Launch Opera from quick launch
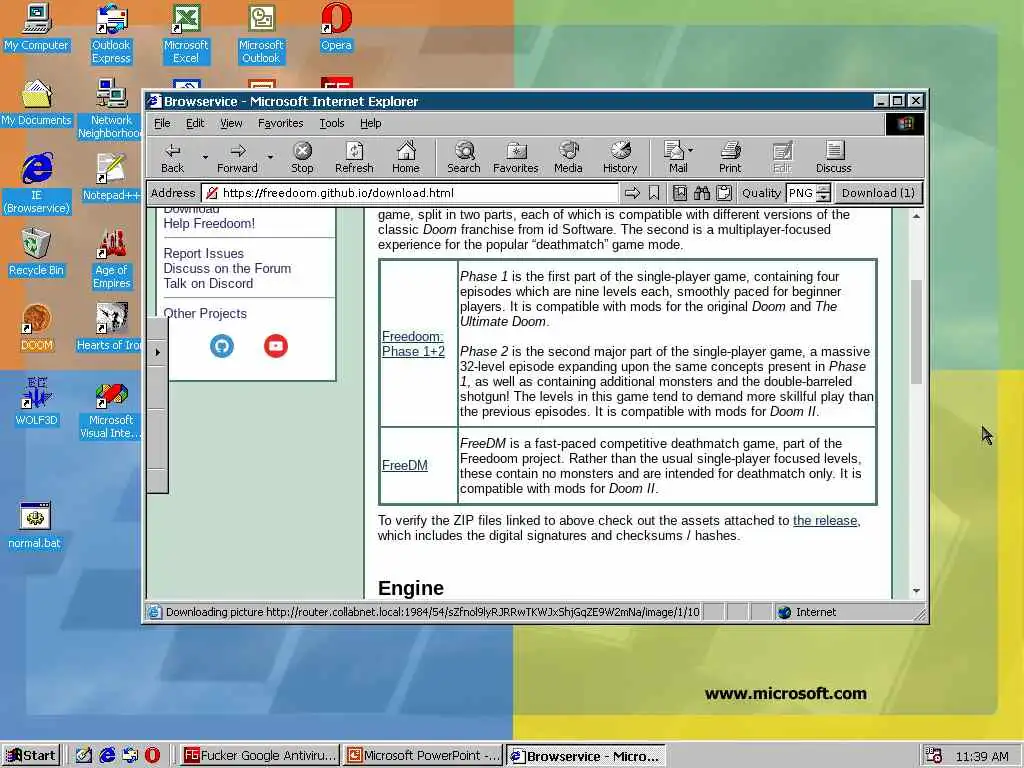This screenshot has width=1024, height=768. (152, 756)
